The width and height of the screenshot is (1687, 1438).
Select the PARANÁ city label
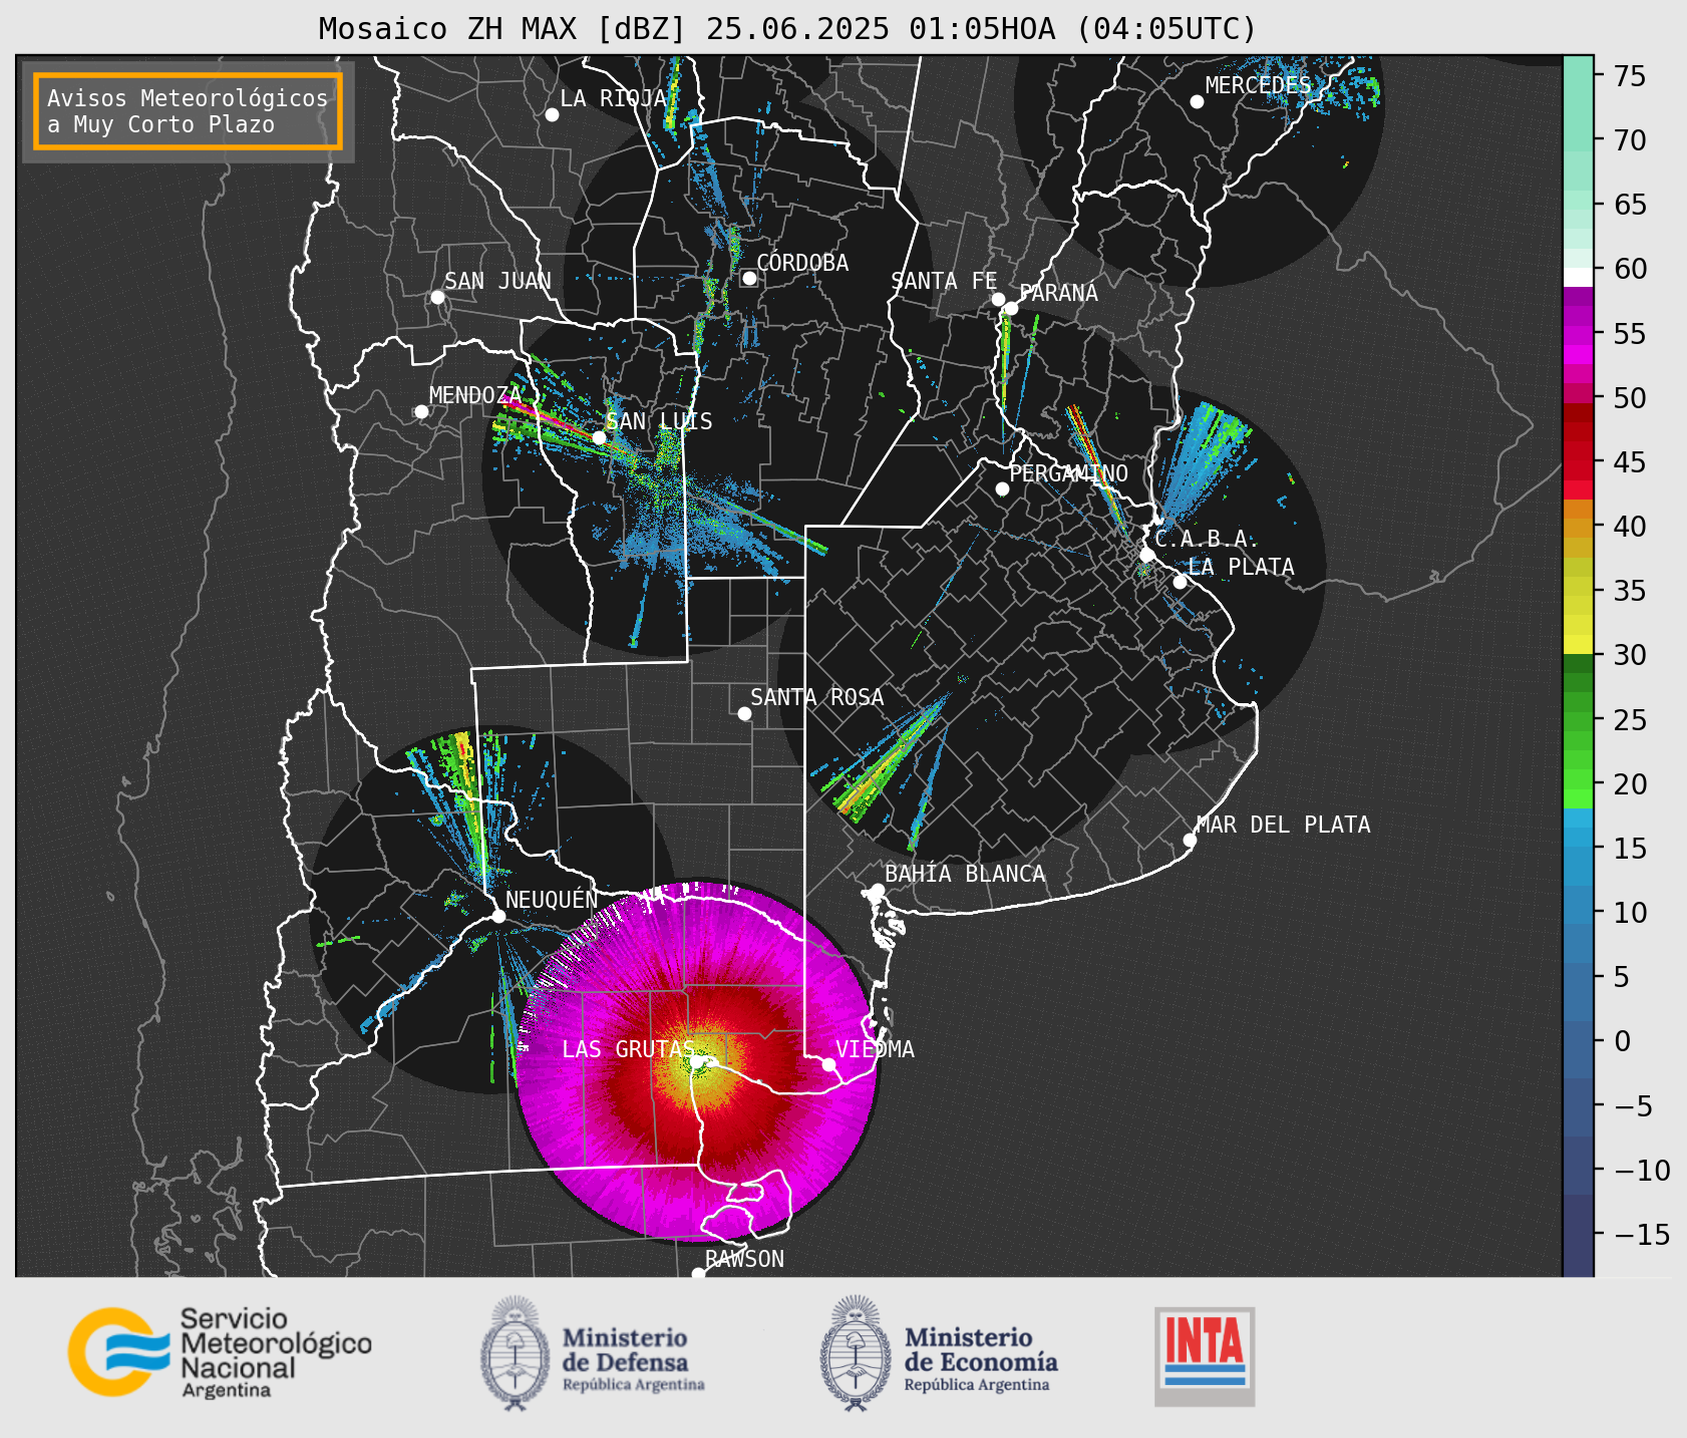coord(1058,293)
